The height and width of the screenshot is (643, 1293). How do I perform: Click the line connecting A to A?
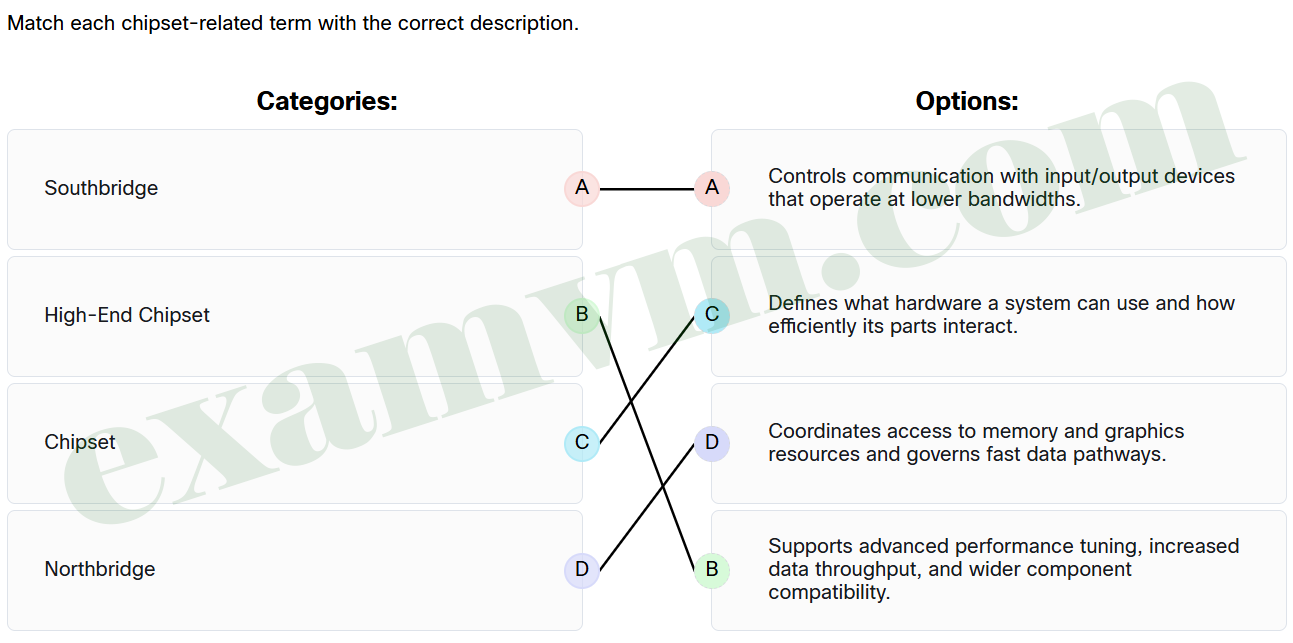pos(647,188)
